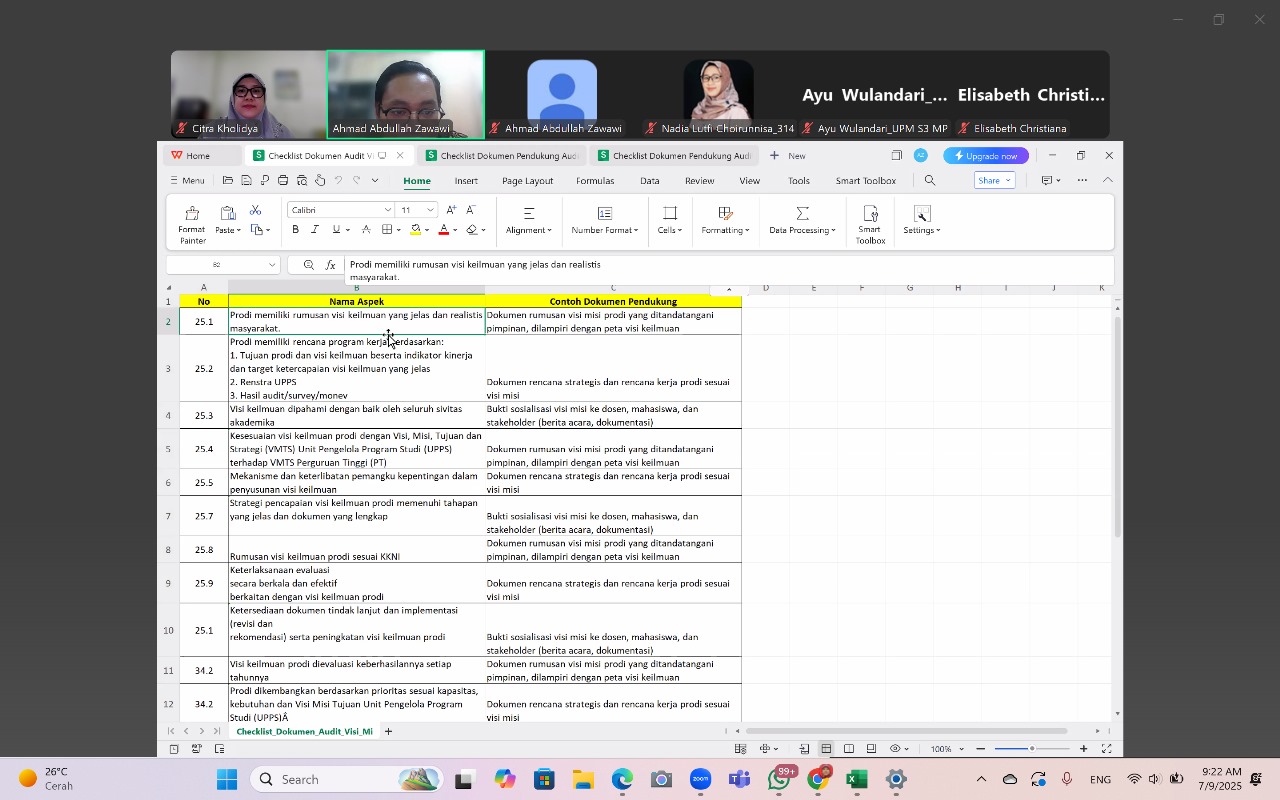Open the Number Format dropdown

pyautogui.click(x=604, y=222)
